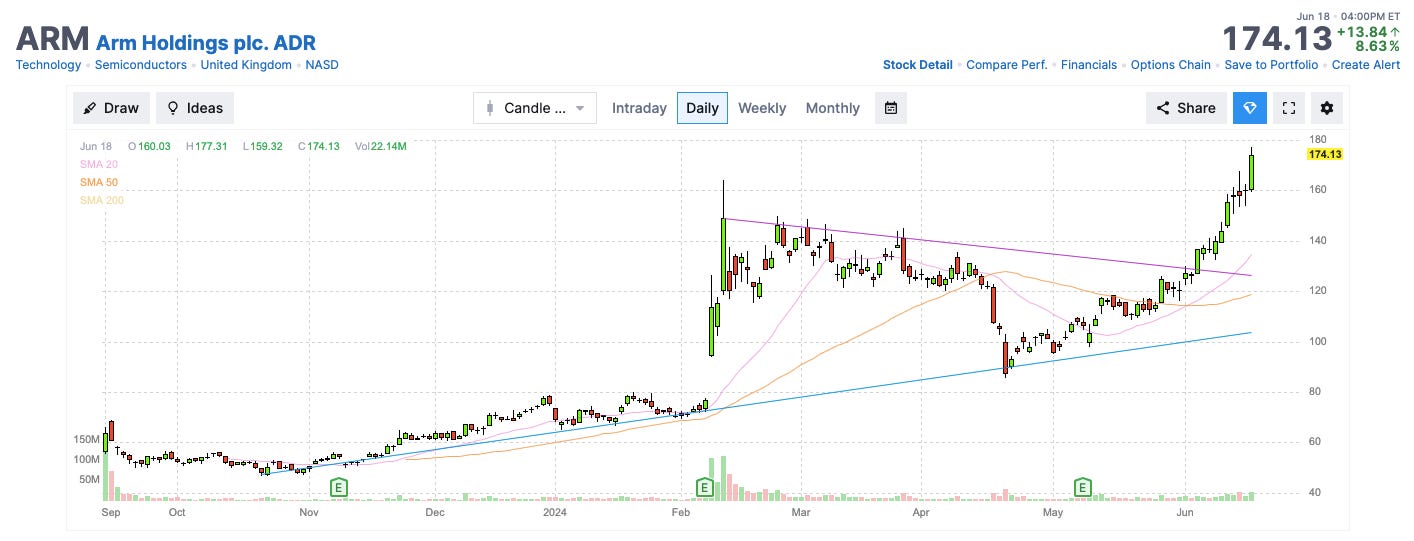1414x541 pixels.
Task: Click the November earnings E marker
Action: coord(340,487)
